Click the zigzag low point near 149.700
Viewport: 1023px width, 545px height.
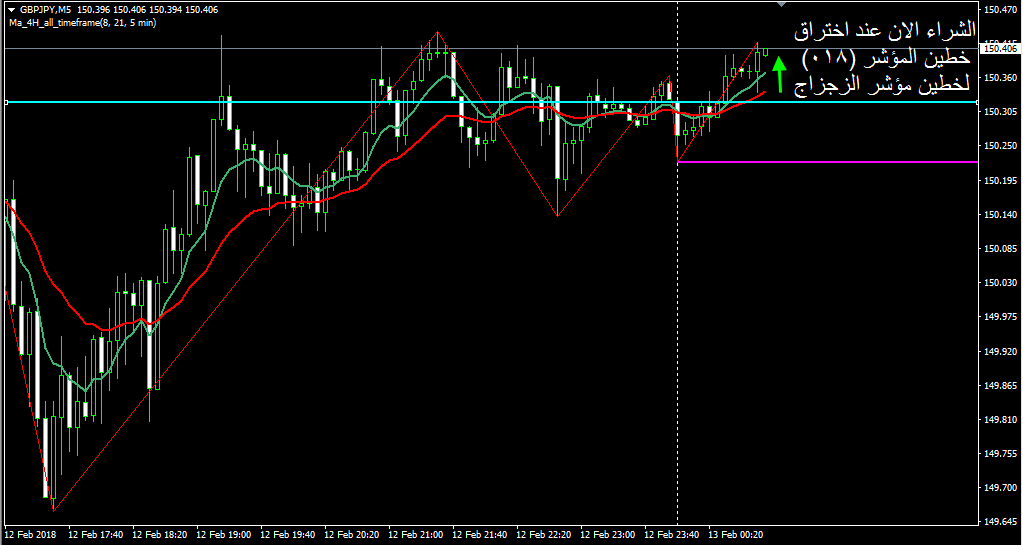[x=51, y=509]
